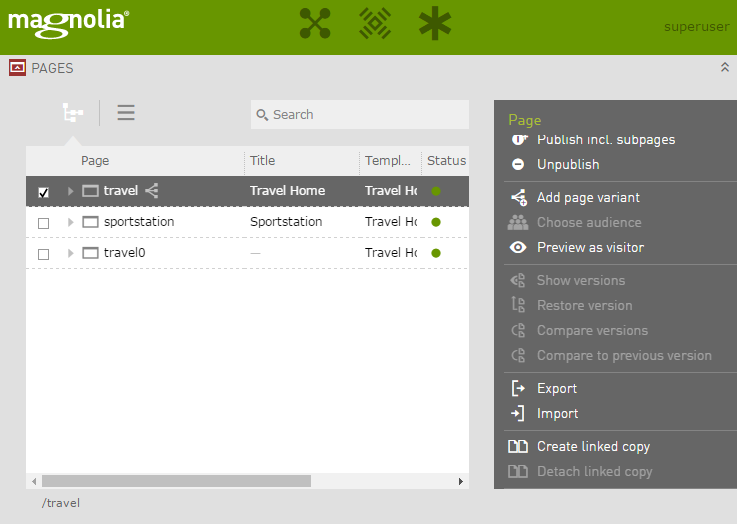The width and height of the screenshot is (737, 524).
Task: Open the App launcher icon in header
Action: tap(315, 23)
